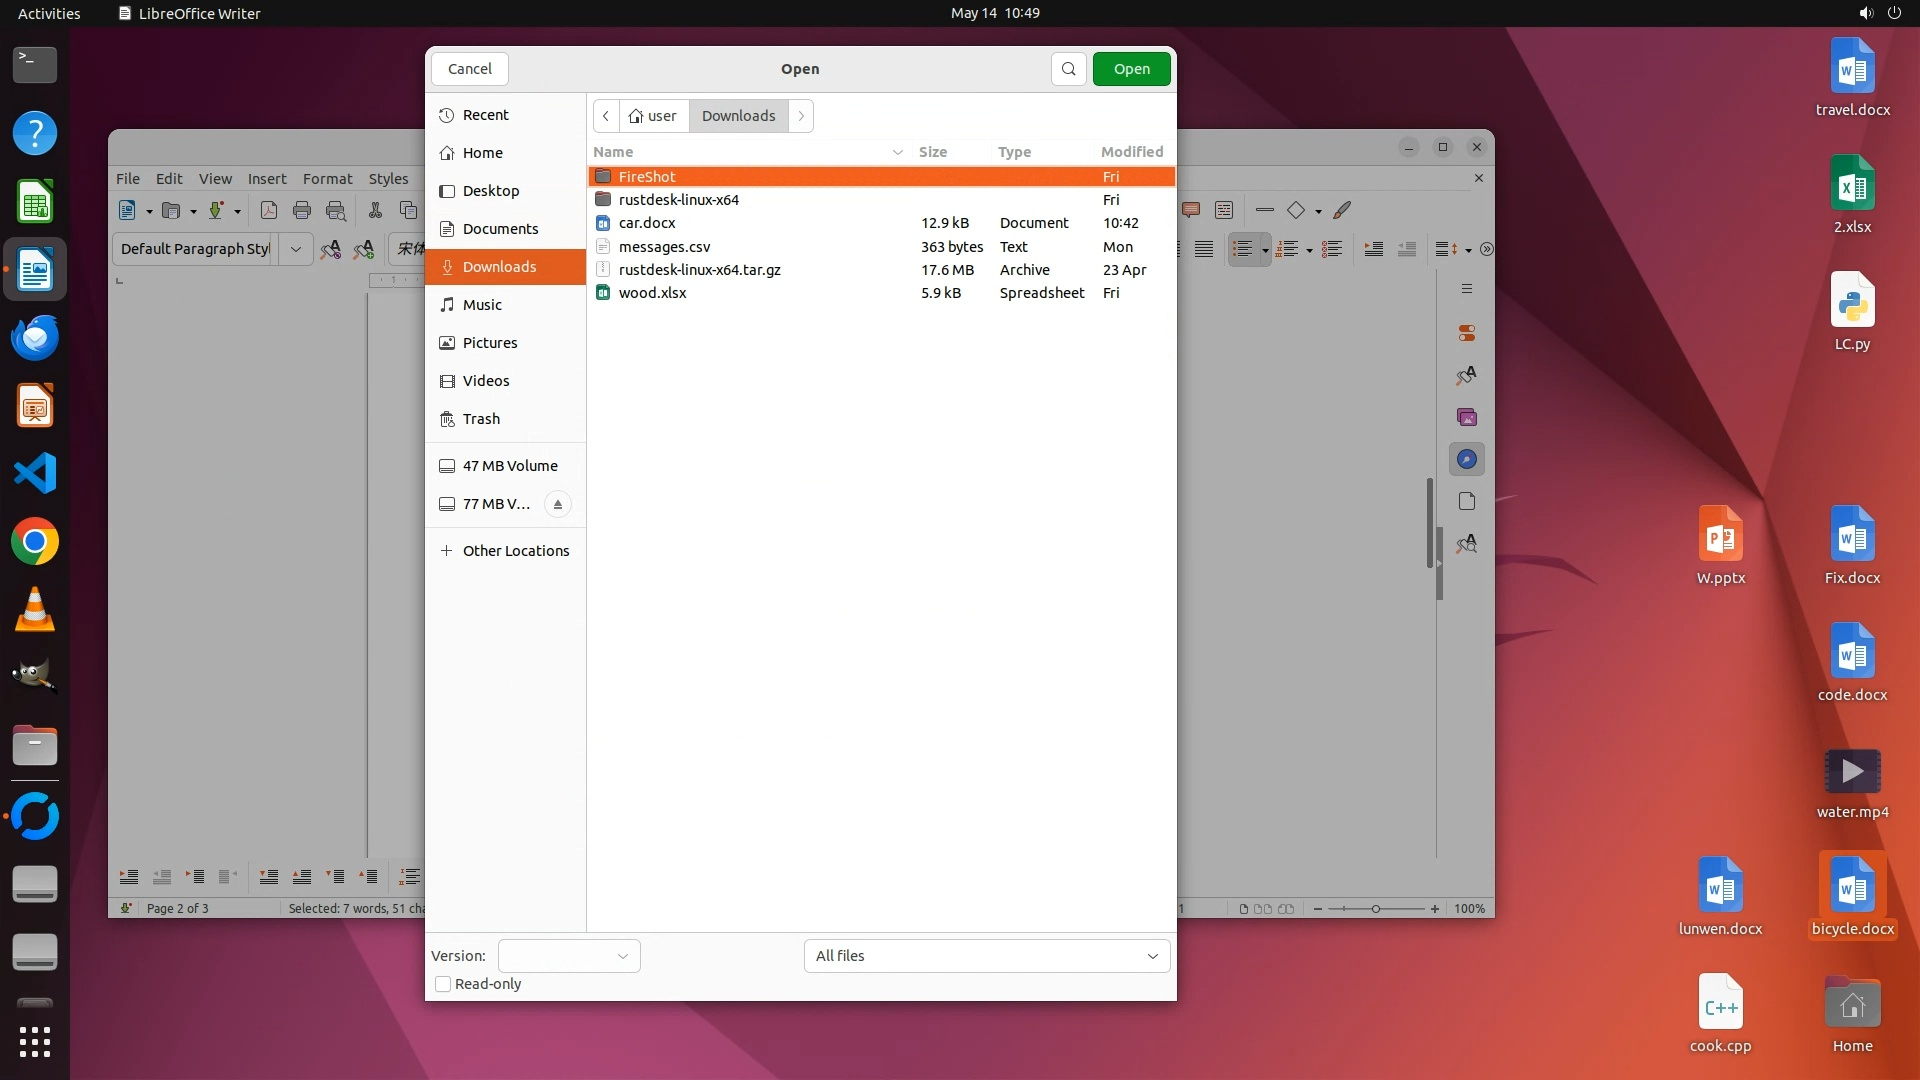The height and width of the screenshot is (1080, 1920).
Task: Open the Format menu
Action: [x=327, y=179]
